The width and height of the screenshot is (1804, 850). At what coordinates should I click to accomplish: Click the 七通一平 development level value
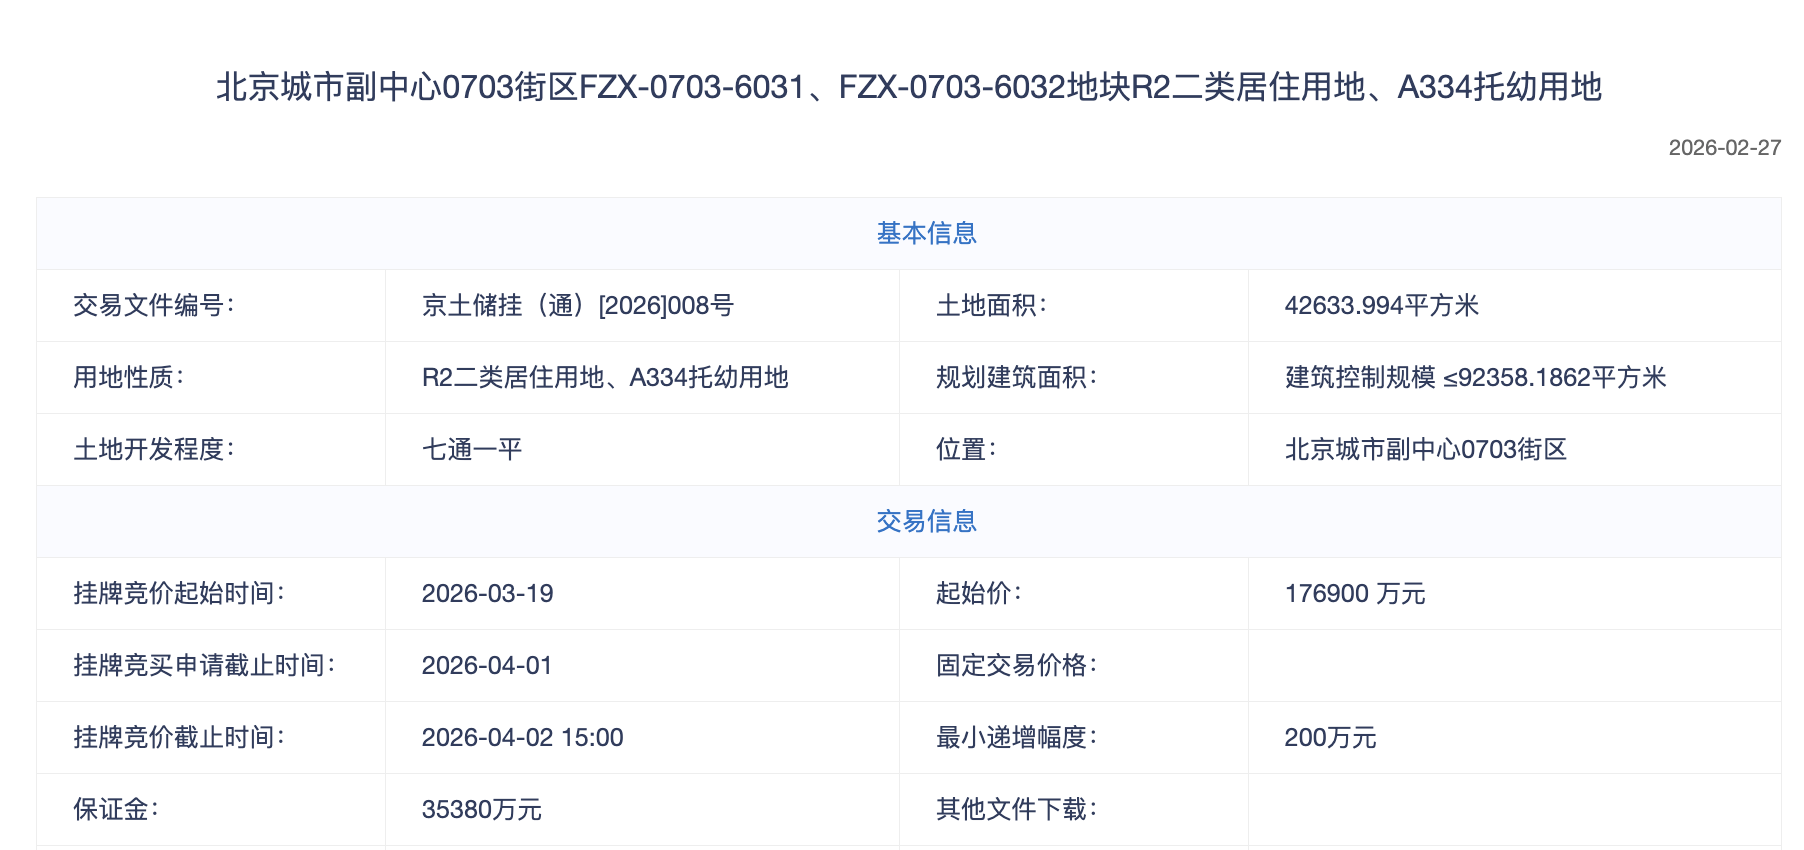[472, 450]
